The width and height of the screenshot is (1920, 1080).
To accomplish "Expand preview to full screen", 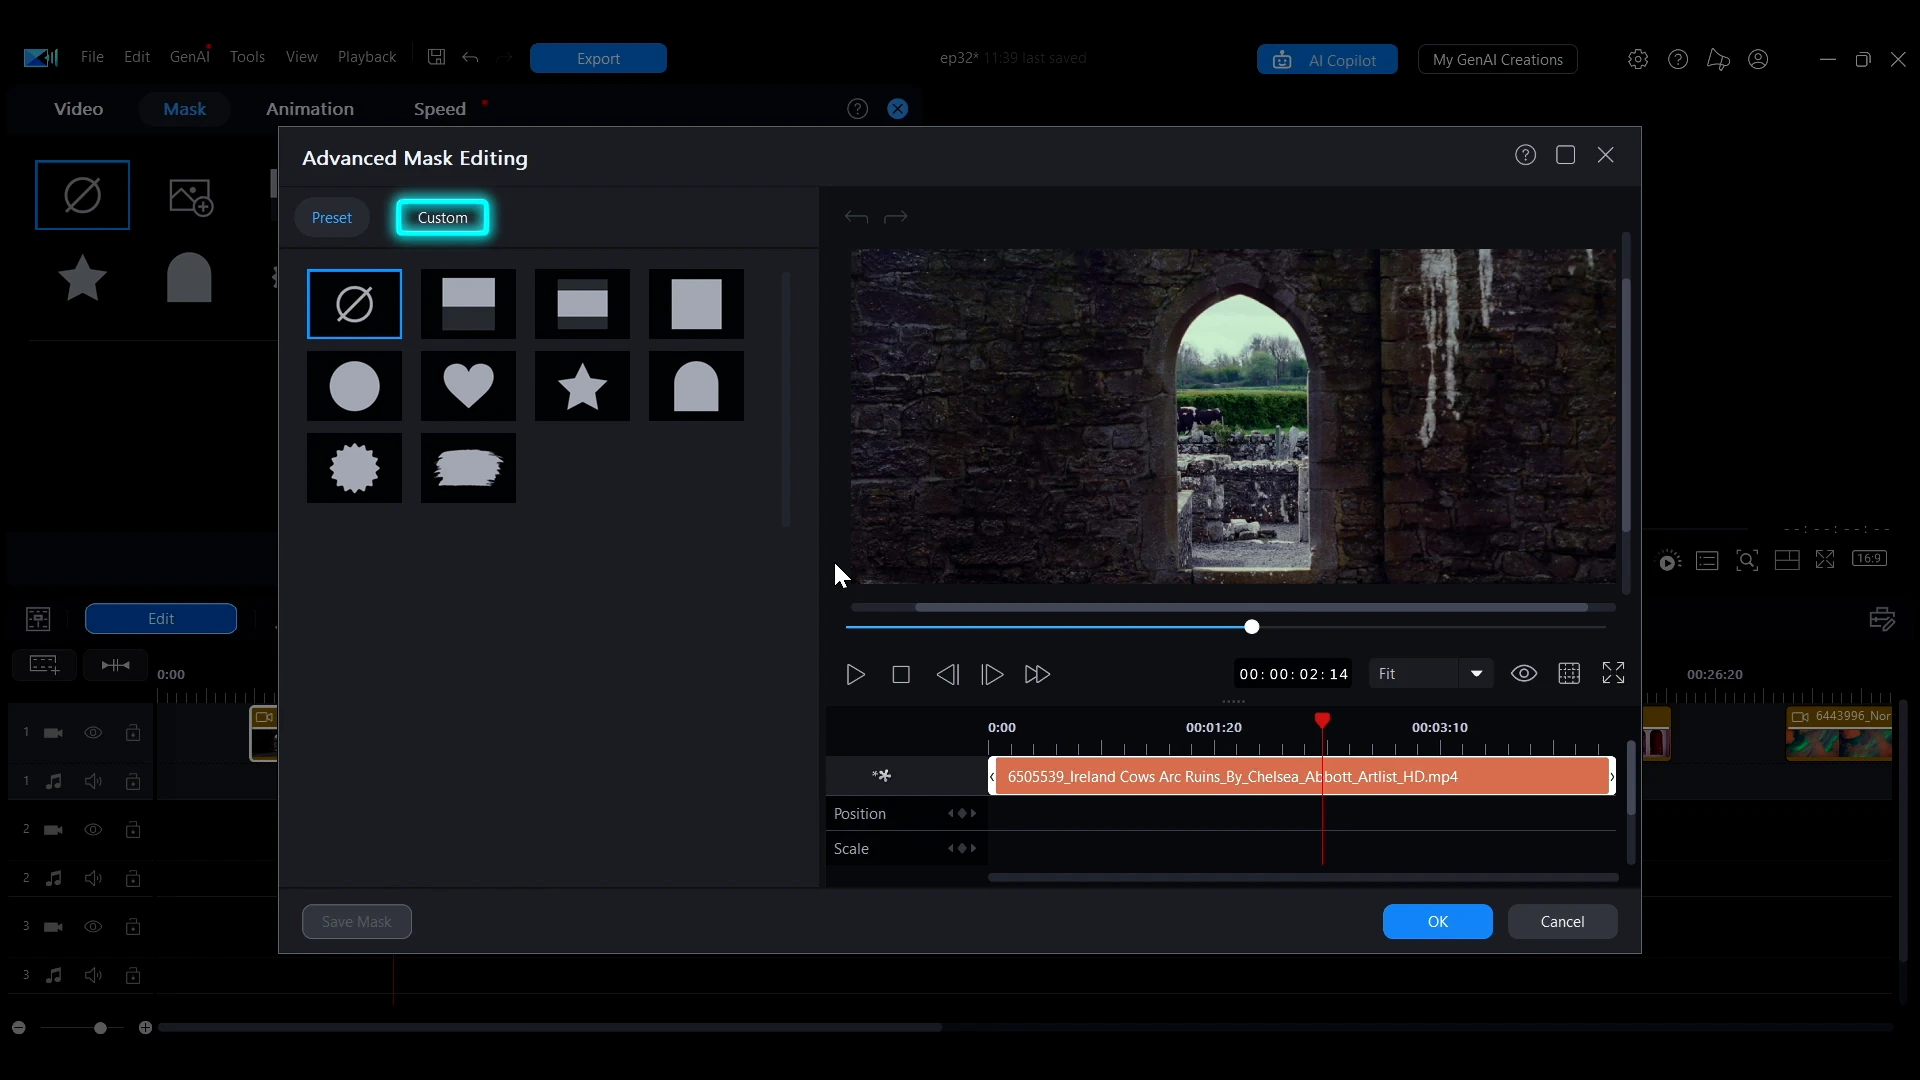I will tap(1614, 674).
